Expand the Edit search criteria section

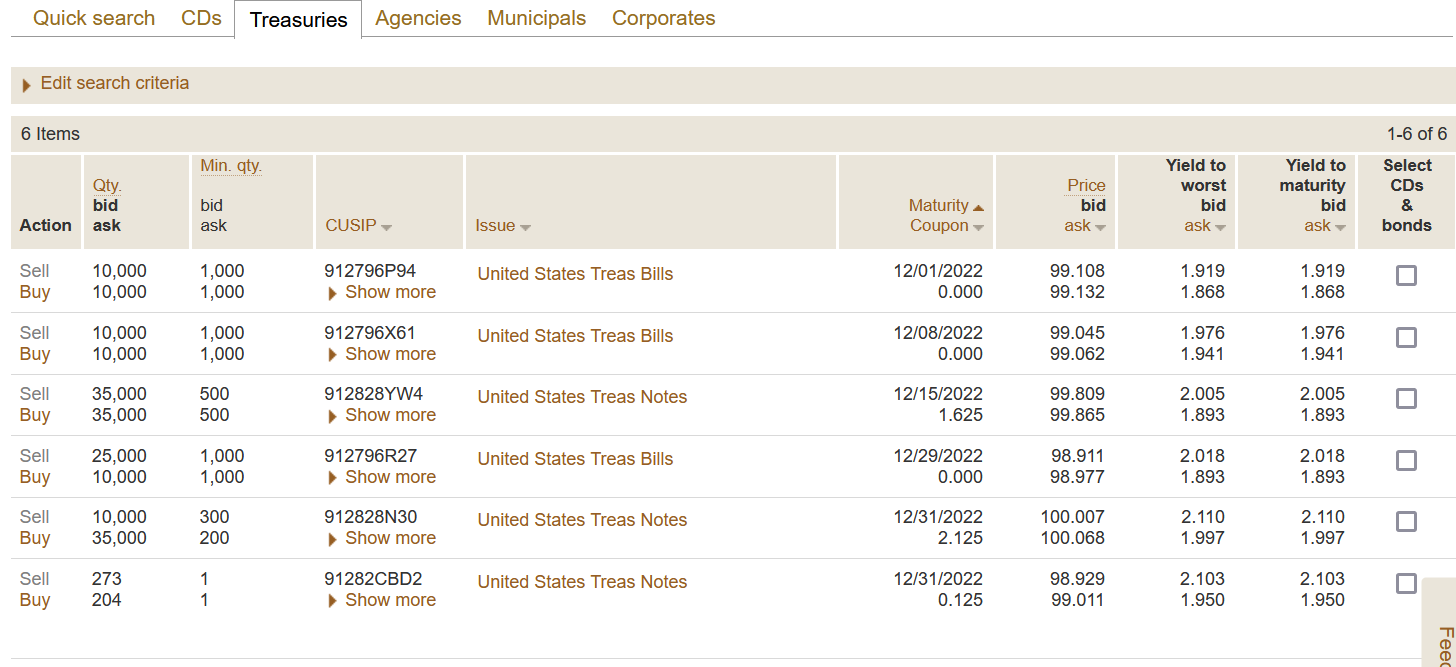click(114, 84)
